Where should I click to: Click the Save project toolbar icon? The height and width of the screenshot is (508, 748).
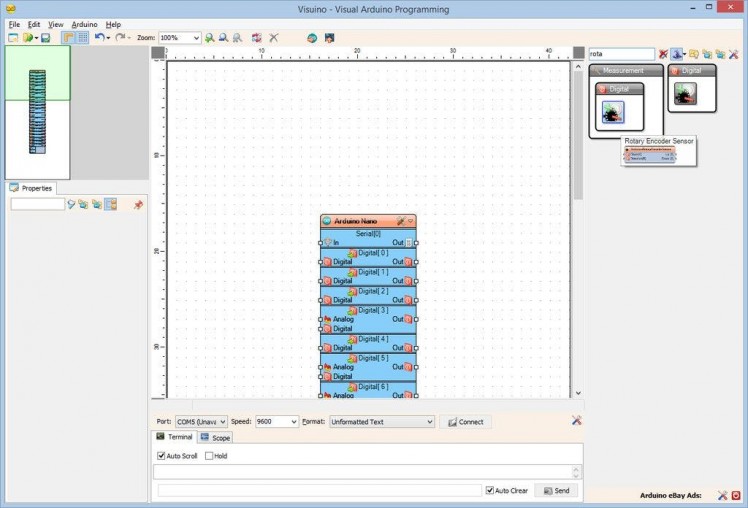45,37
